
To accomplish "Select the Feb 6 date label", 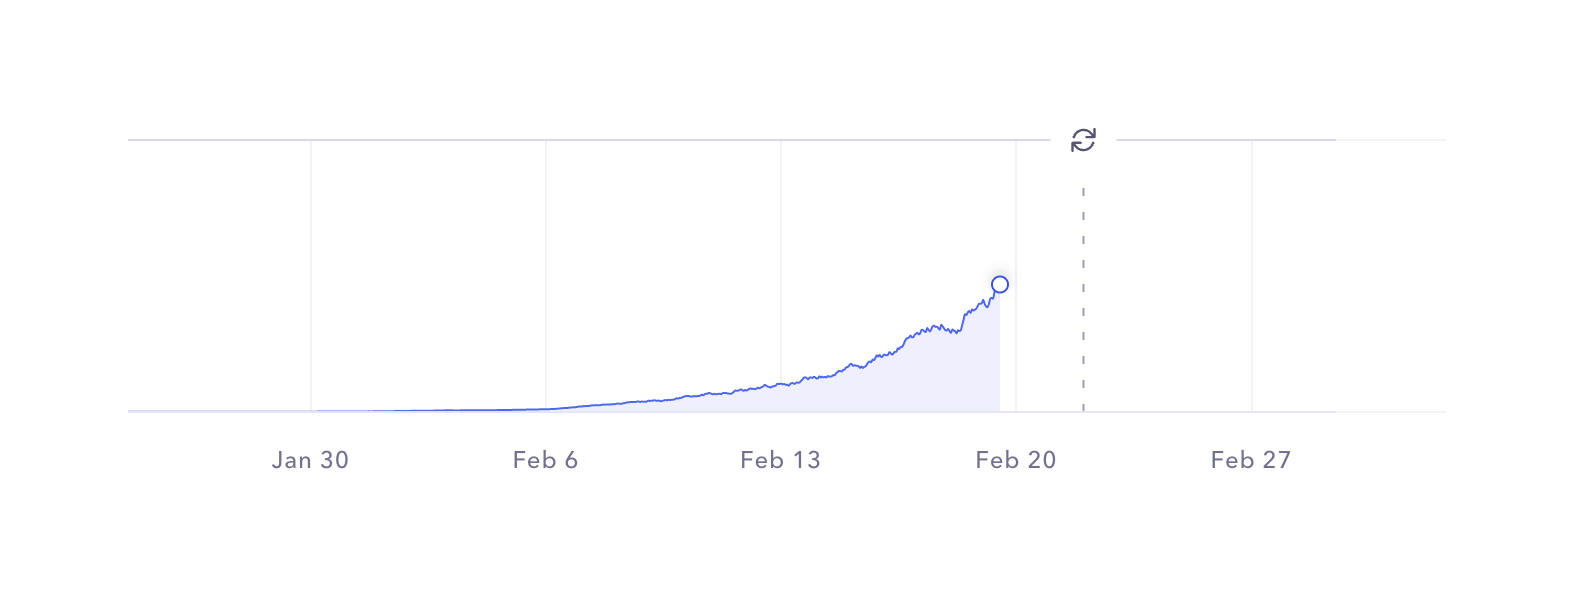I will click(x=545, y=460).
